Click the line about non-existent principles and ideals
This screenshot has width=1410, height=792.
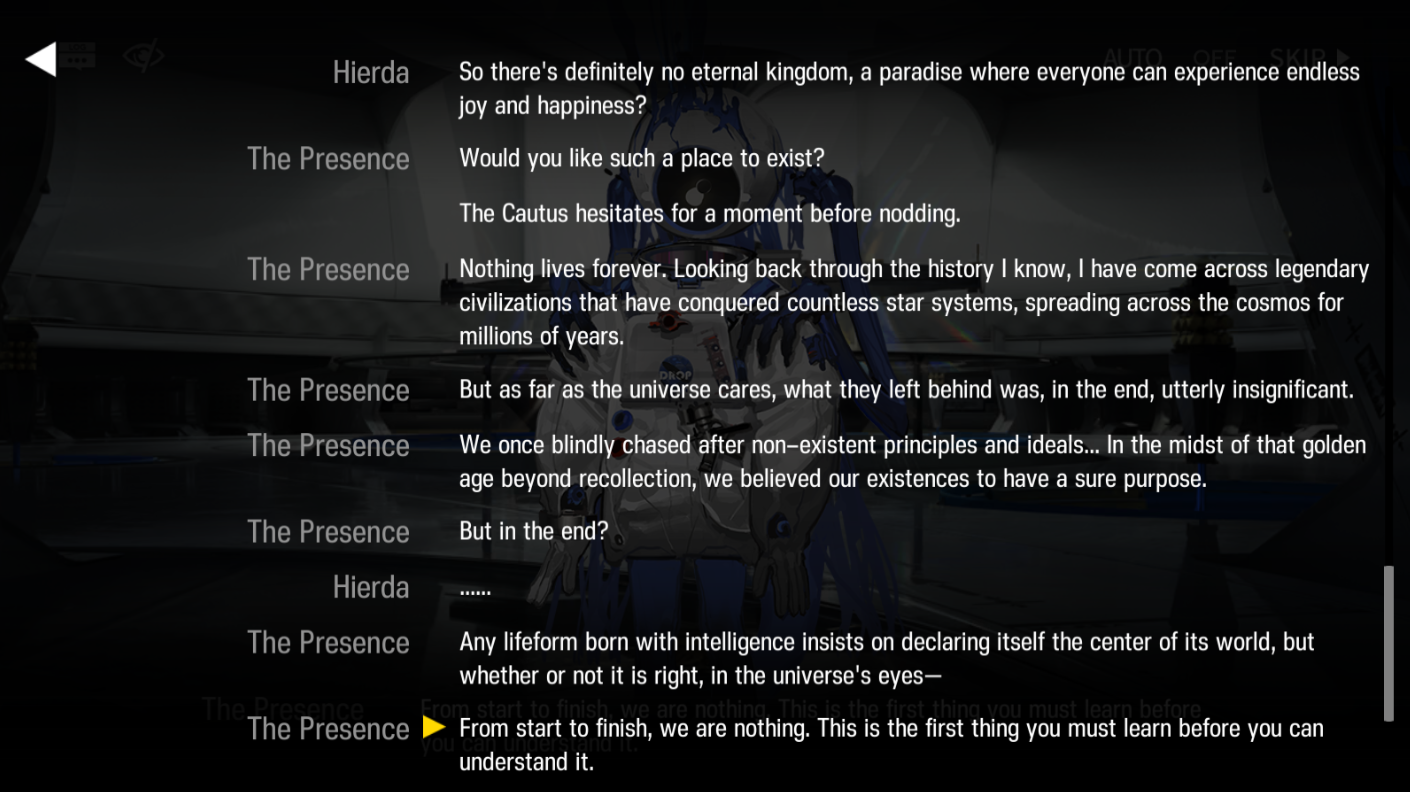pyautogui.click(x=912, y=462)
